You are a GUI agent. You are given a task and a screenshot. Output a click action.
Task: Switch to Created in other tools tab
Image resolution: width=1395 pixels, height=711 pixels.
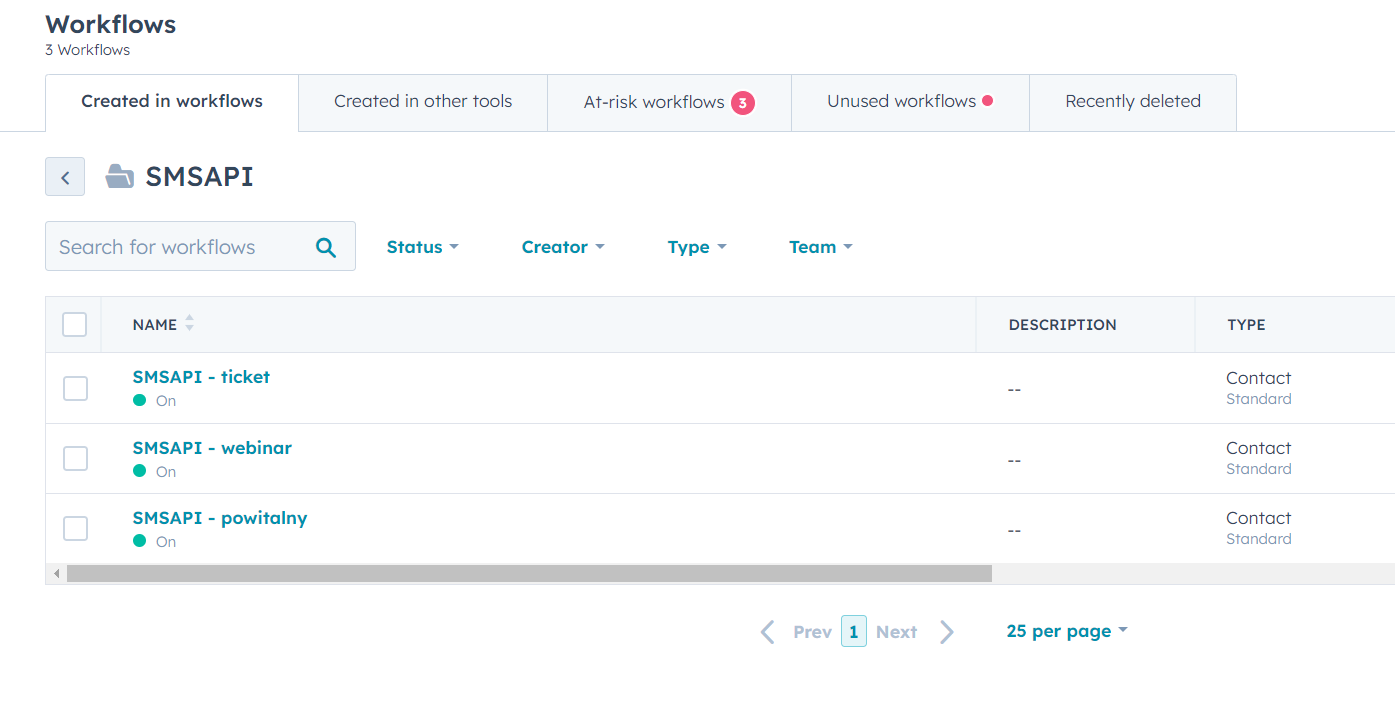pyautogui.click(x=423, y=102)
